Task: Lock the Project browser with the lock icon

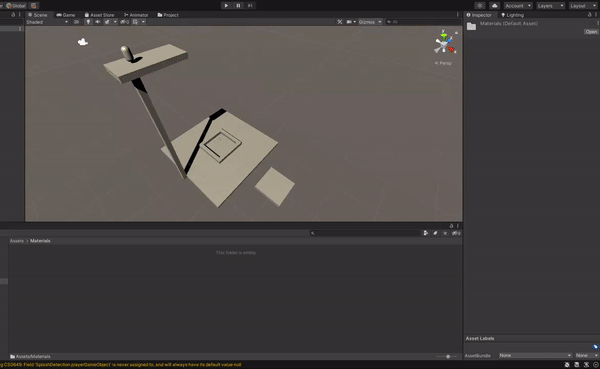Action: pos(451,226)
